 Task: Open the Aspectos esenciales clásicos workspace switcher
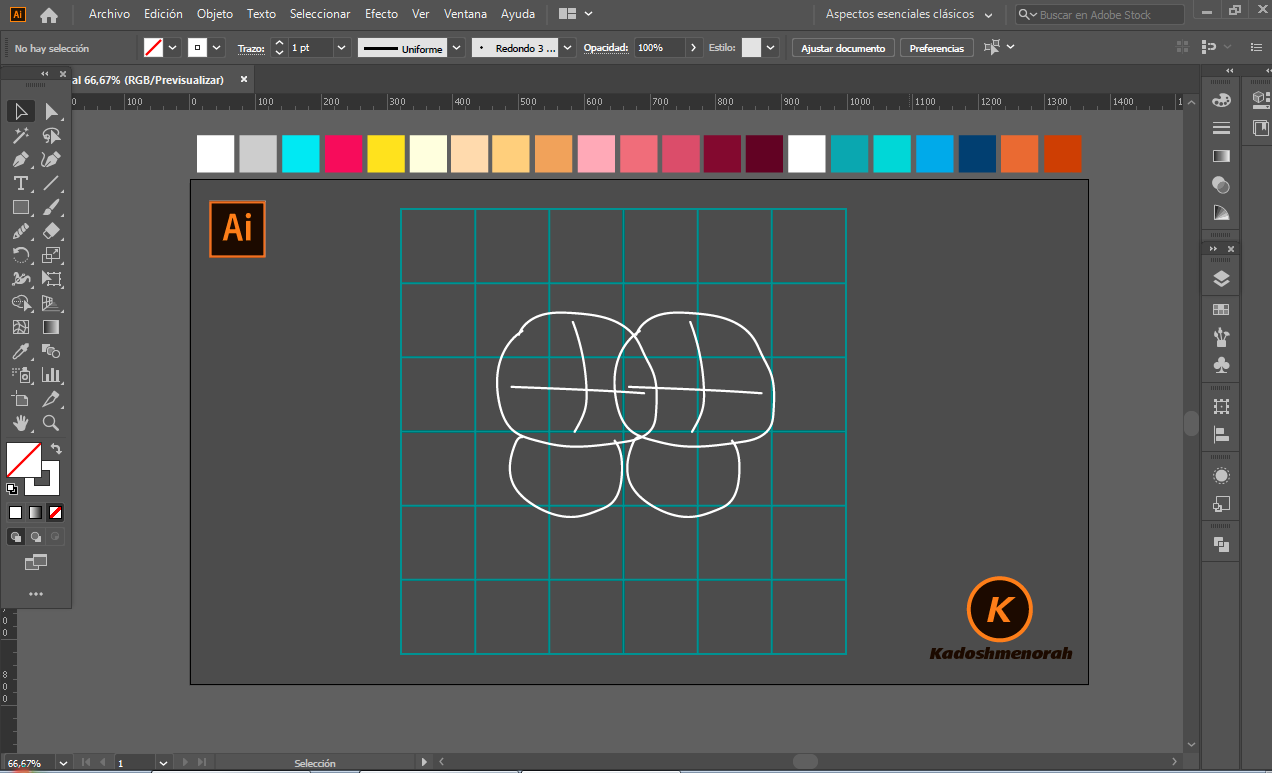909,15
